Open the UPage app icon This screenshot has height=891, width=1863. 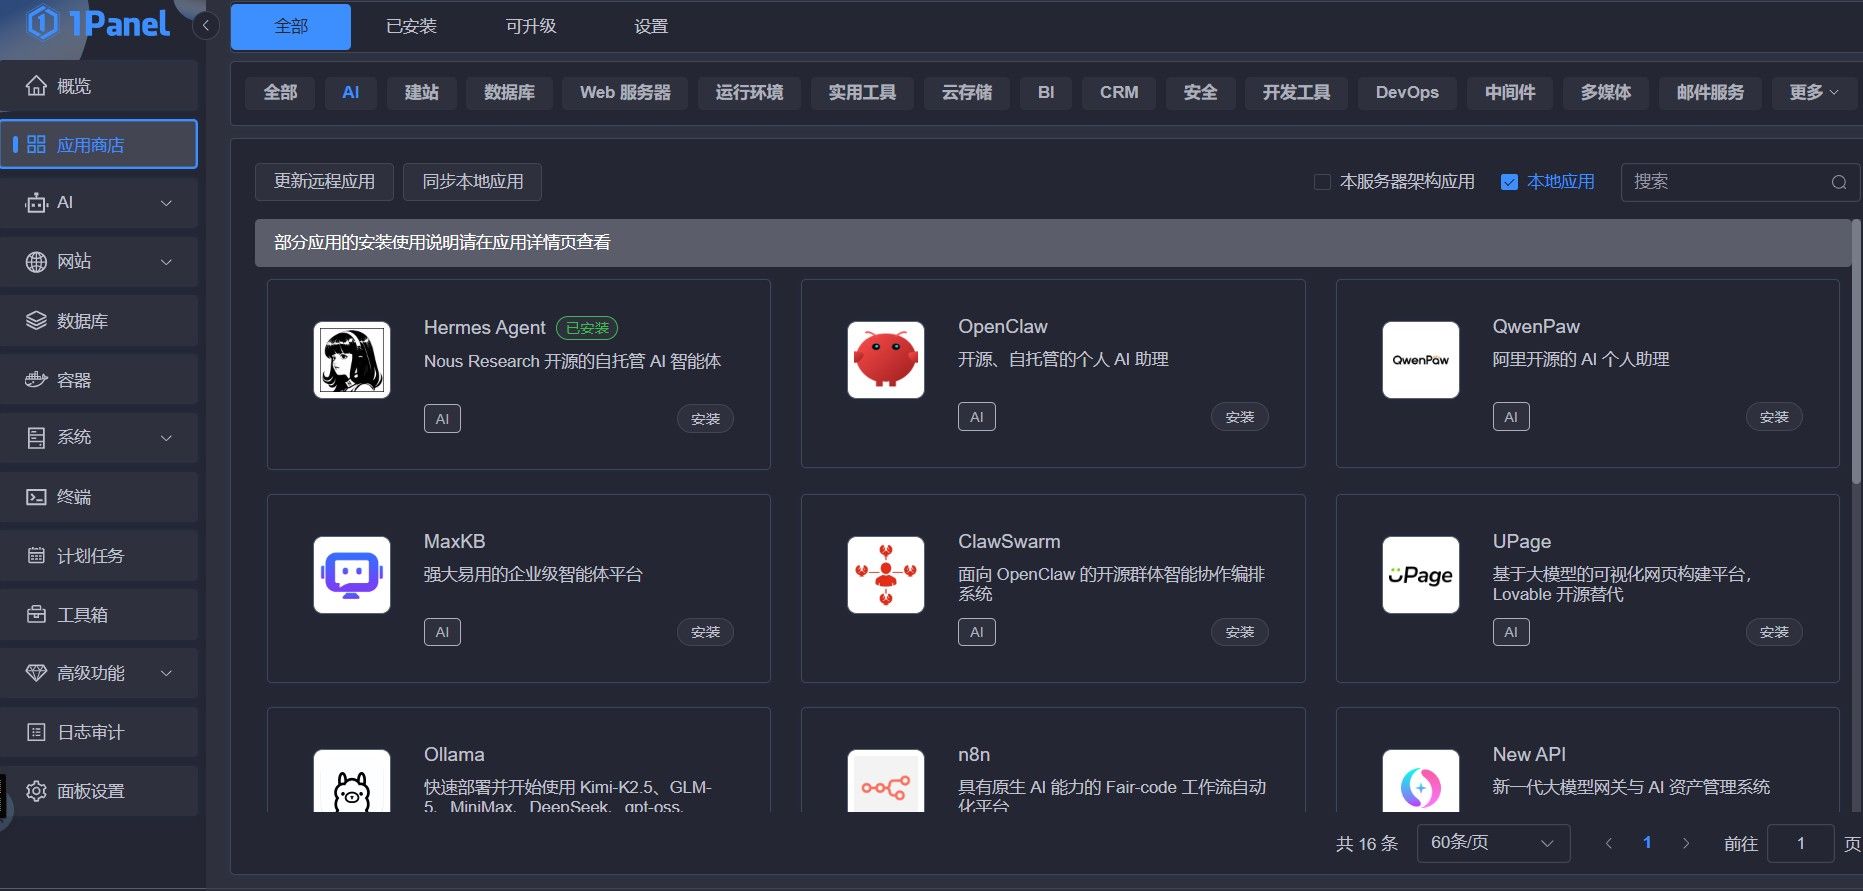coord(1421,575)
